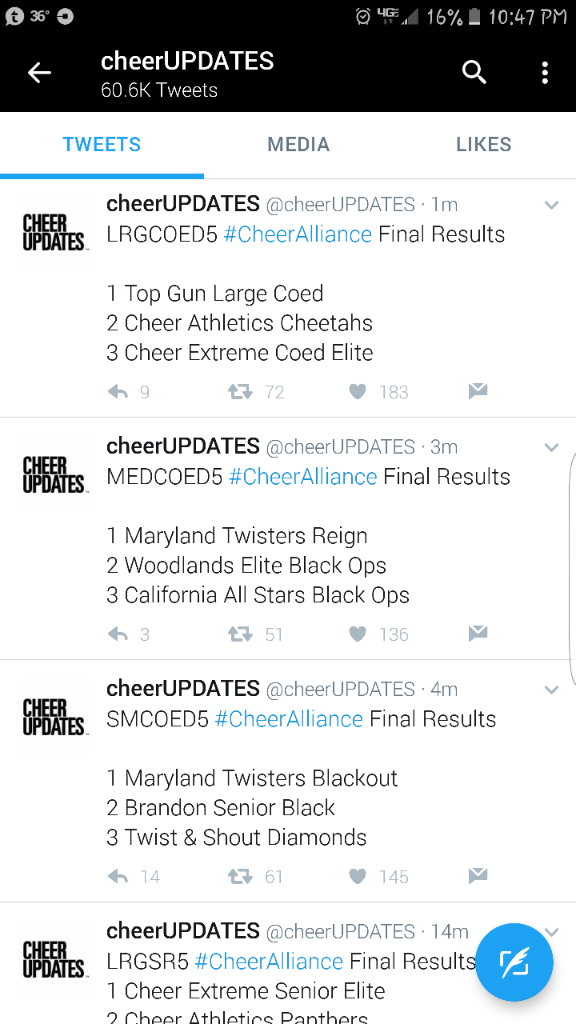
Task: Retweet the LRGCOED5 results tweet
Action: tap(240, 392)
